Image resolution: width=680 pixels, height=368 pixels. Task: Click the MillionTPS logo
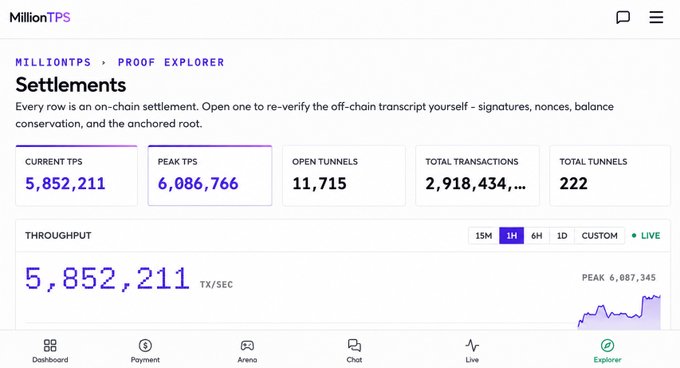pyautogui.click(x=40, y=17)
